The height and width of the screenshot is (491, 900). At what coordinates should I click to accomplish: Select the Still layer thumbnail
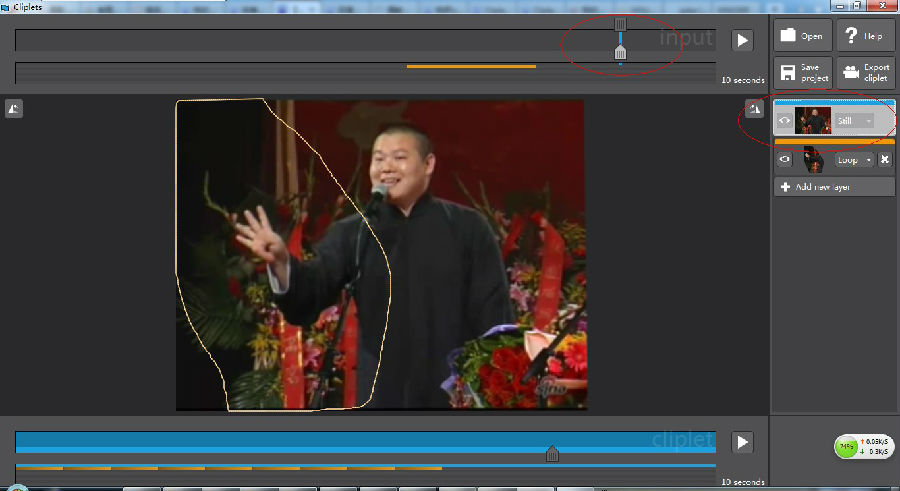(813, 121)
